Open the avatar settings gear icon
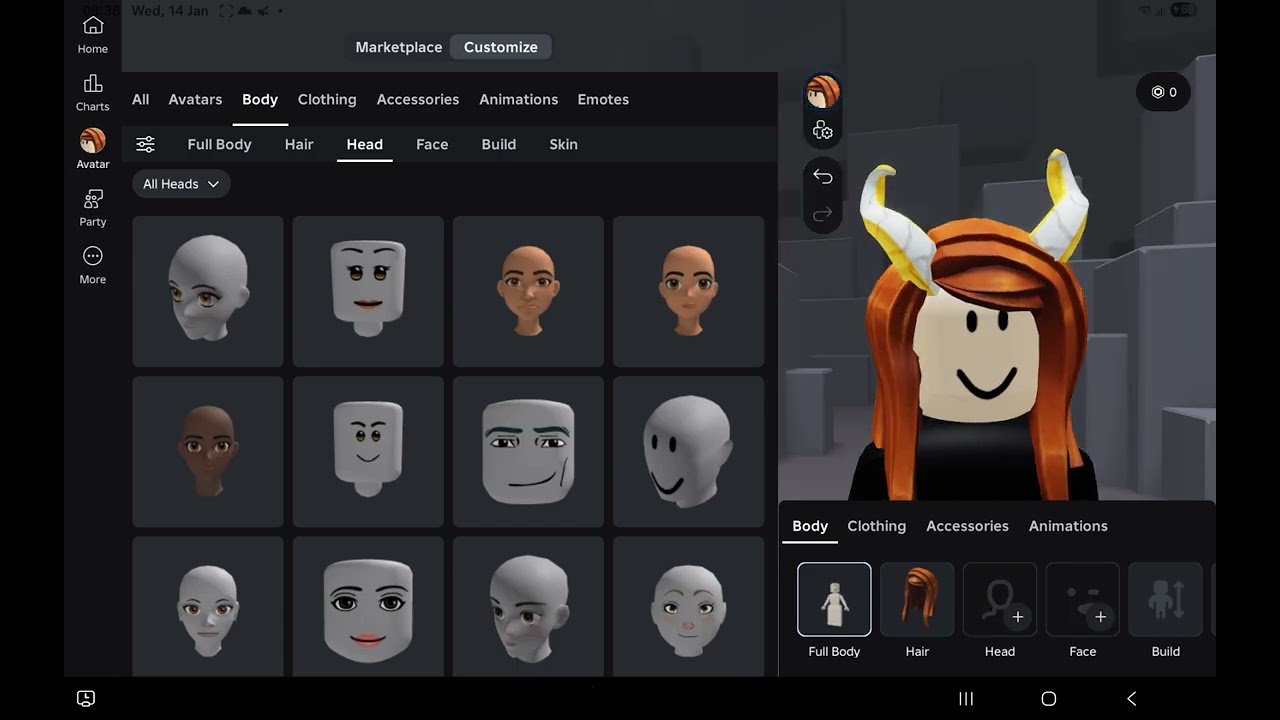The width and height of the screenshot is (1280, 720). 823,131
